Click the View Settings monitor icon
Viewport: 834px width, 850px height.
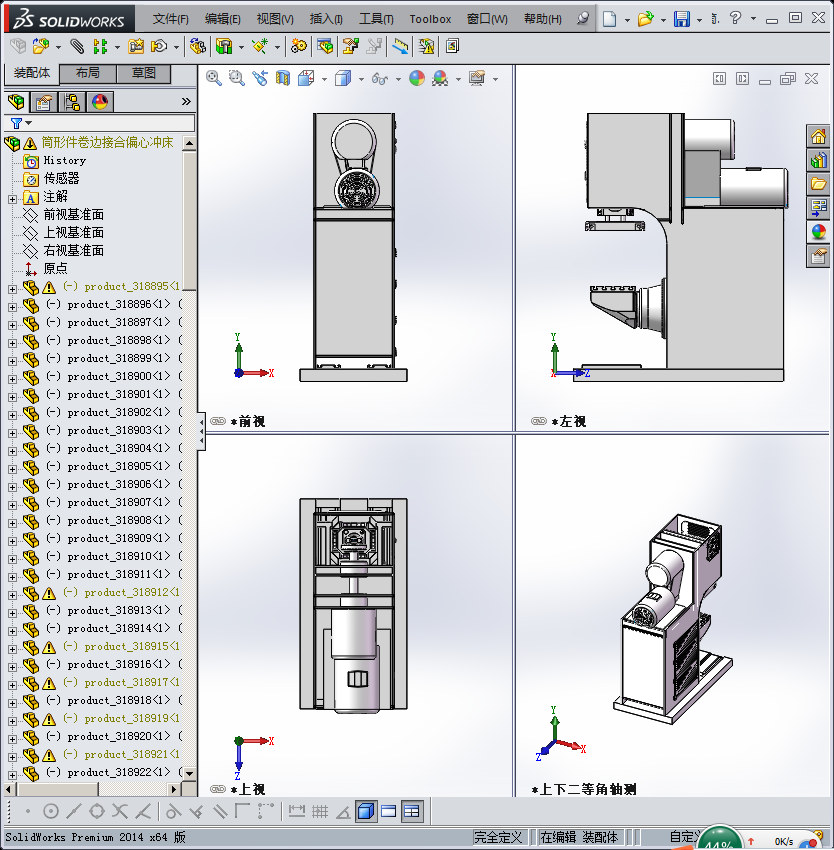click(477, 79)
